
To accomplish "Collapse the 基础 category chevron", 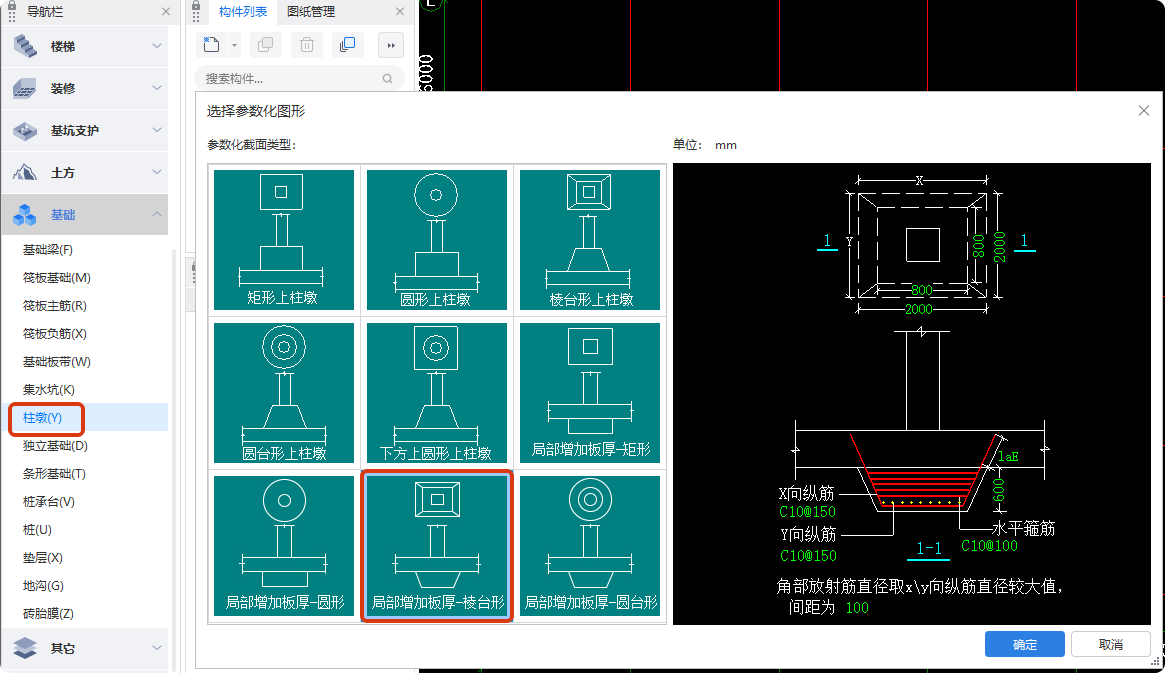I will tap(157, 214).
